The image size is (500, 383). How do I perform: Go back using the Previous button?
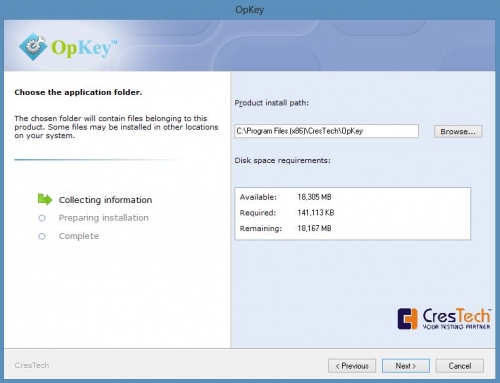click(352, 366)
